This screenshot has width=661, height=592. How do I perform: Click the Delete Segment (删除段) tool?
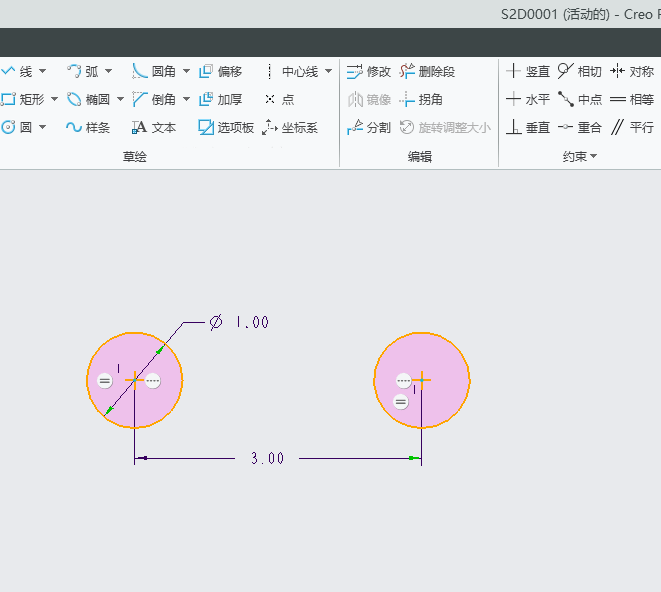pyautogui.click(x=427, y=71)
